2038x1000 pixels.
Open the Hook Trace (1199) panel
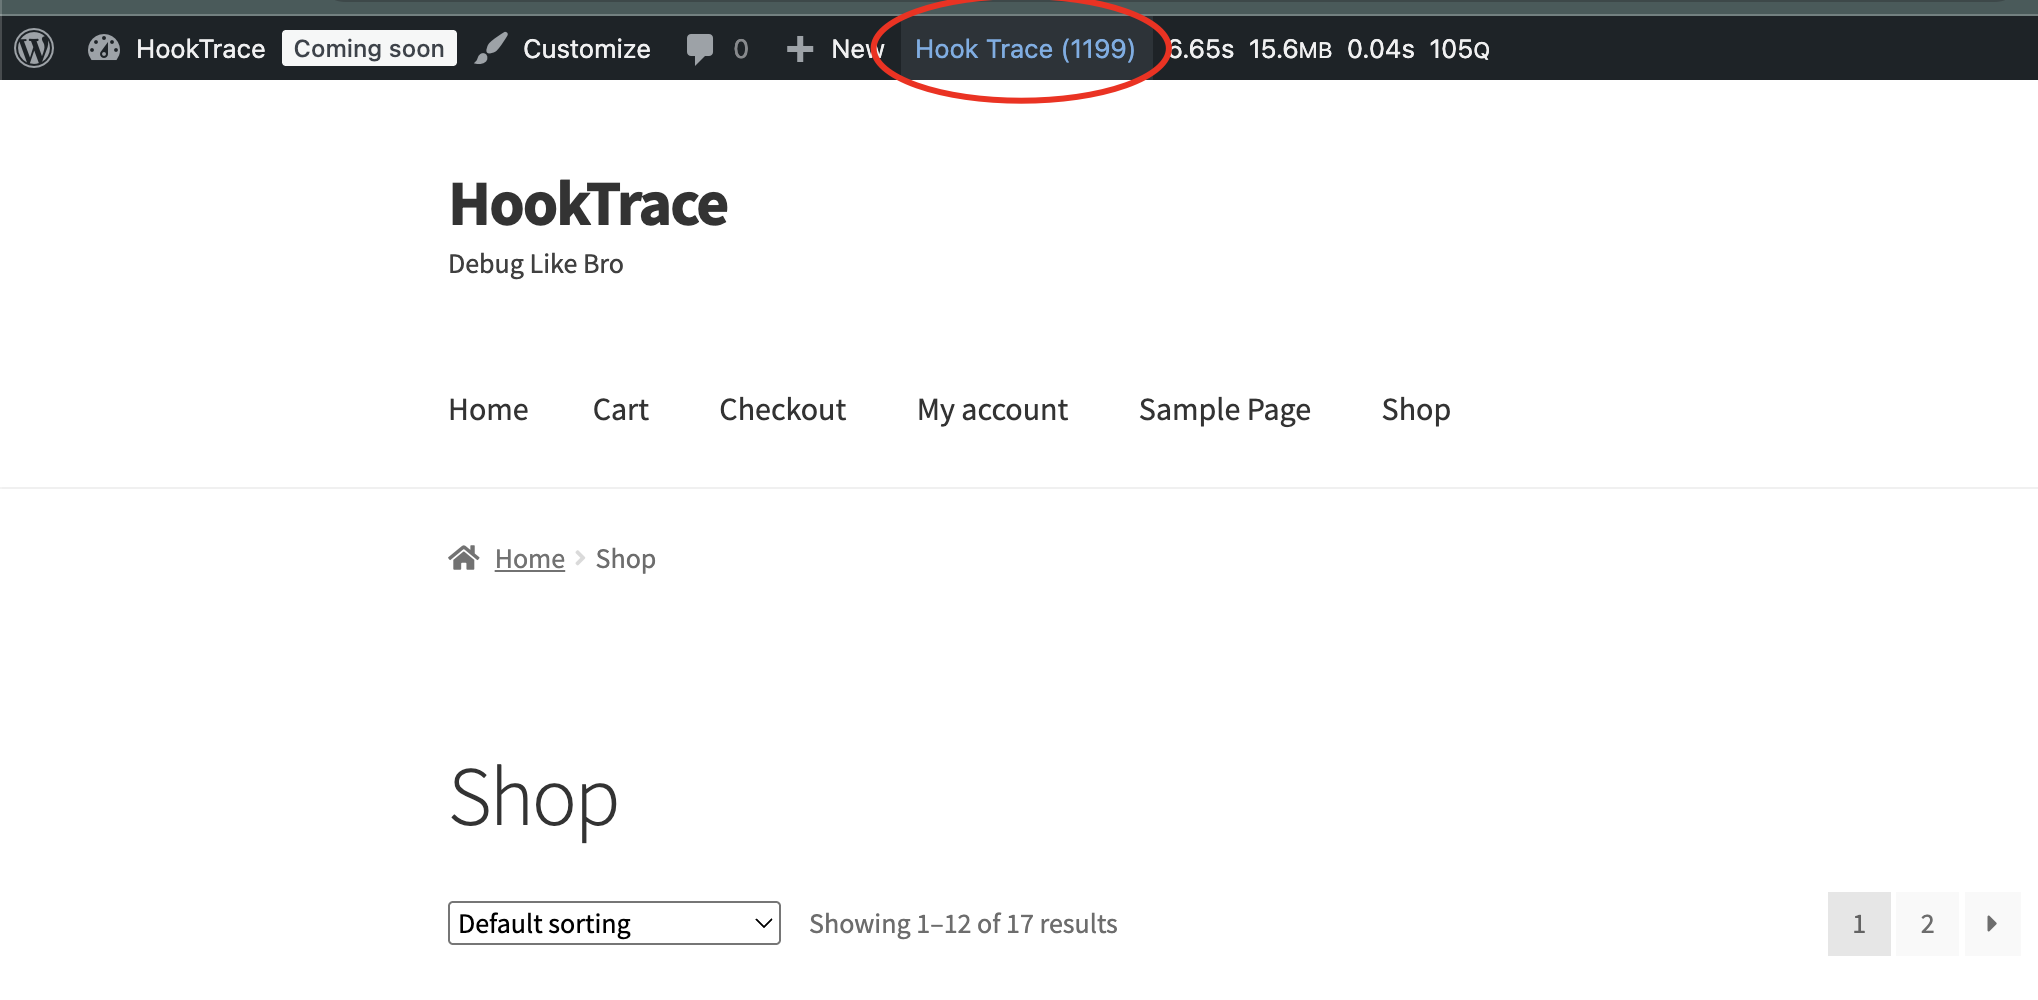[1024, 48]
